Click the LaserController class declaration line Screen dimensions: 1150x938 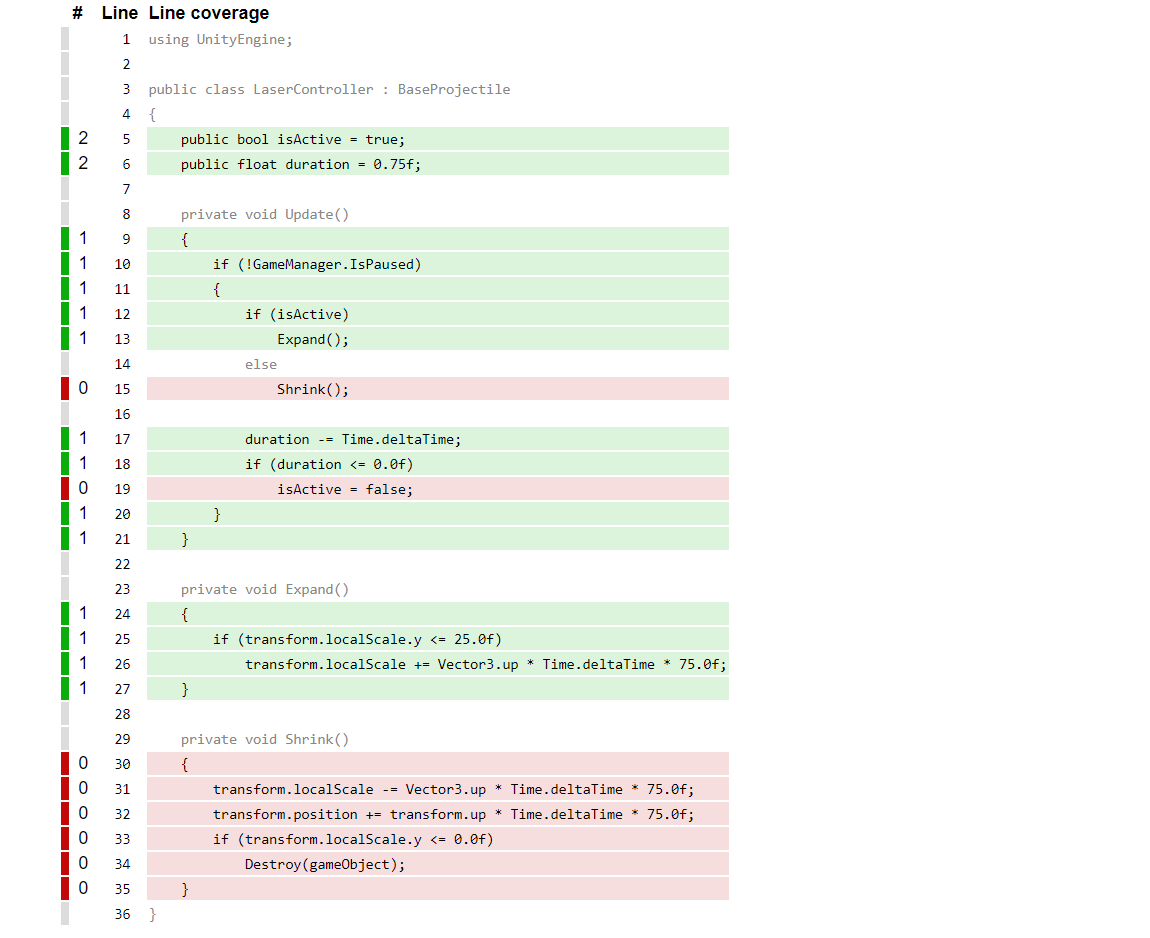(329, 89)
